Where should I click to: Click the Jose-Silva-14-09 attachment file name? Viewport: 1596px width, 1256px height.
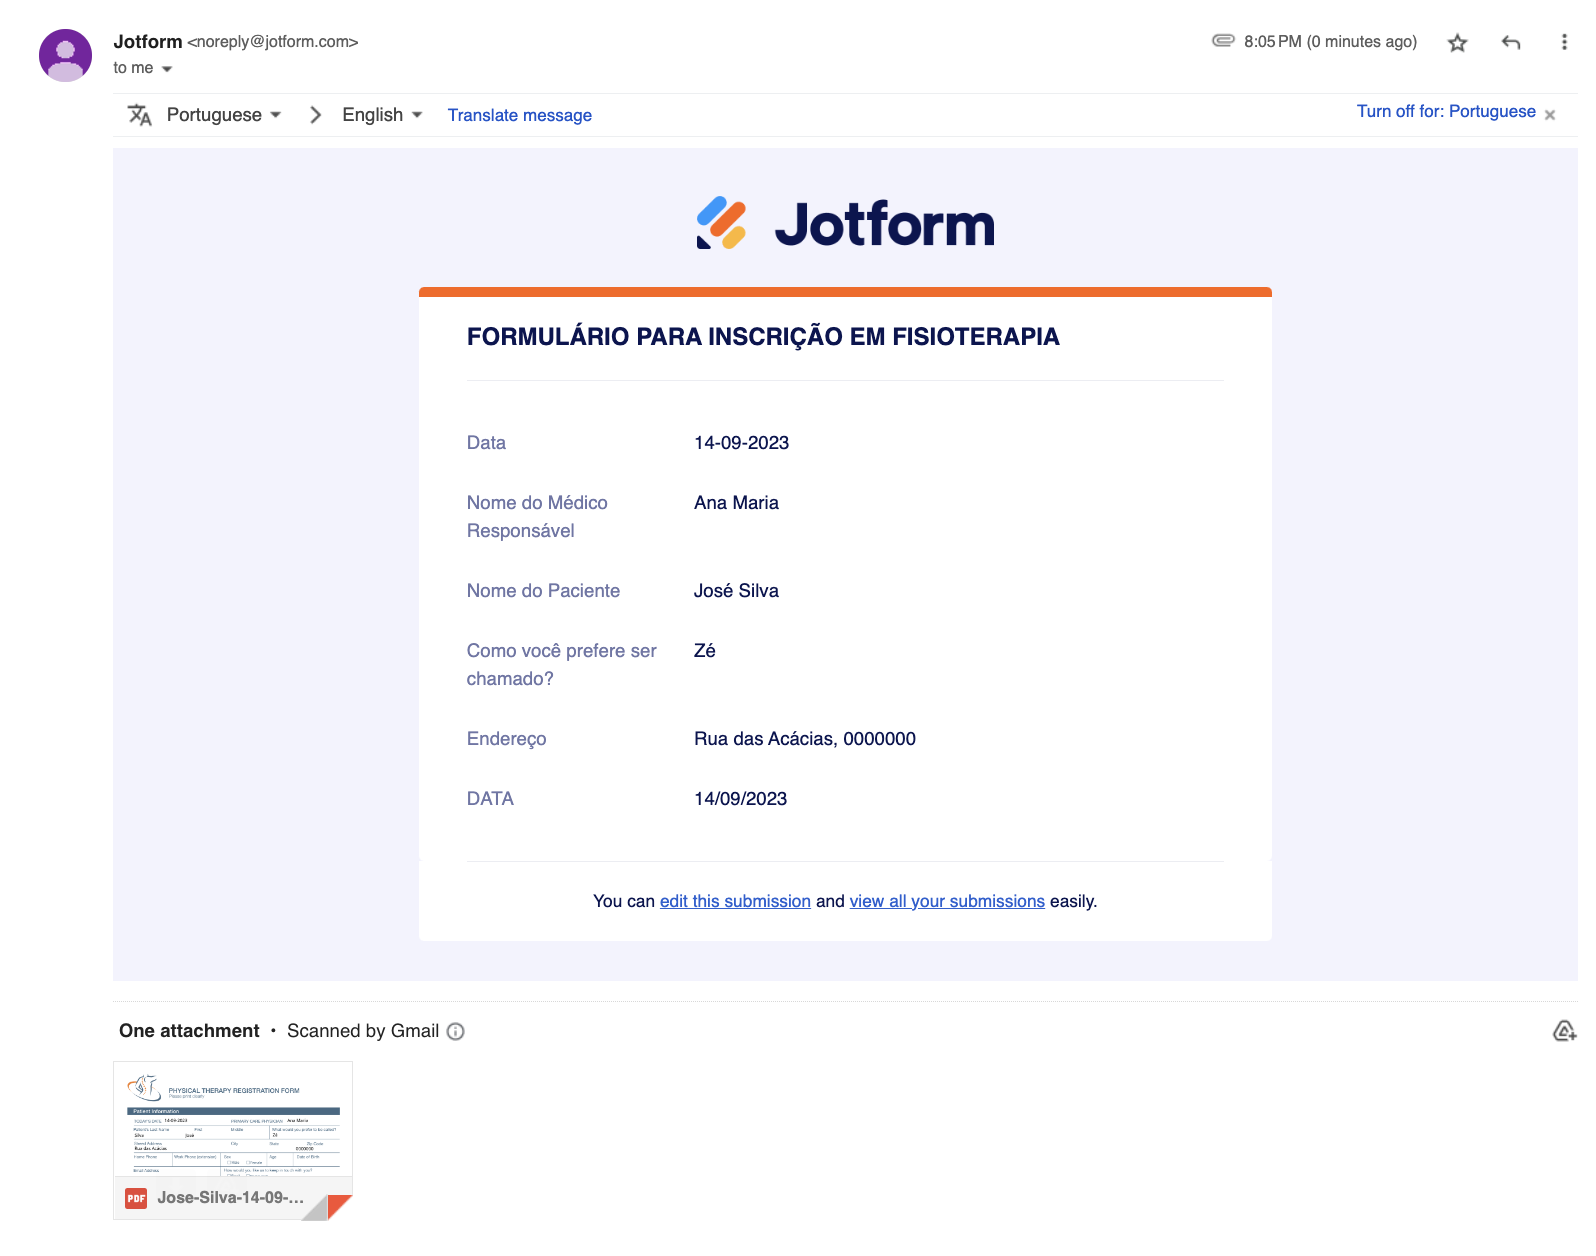[x=230, y=1198]
